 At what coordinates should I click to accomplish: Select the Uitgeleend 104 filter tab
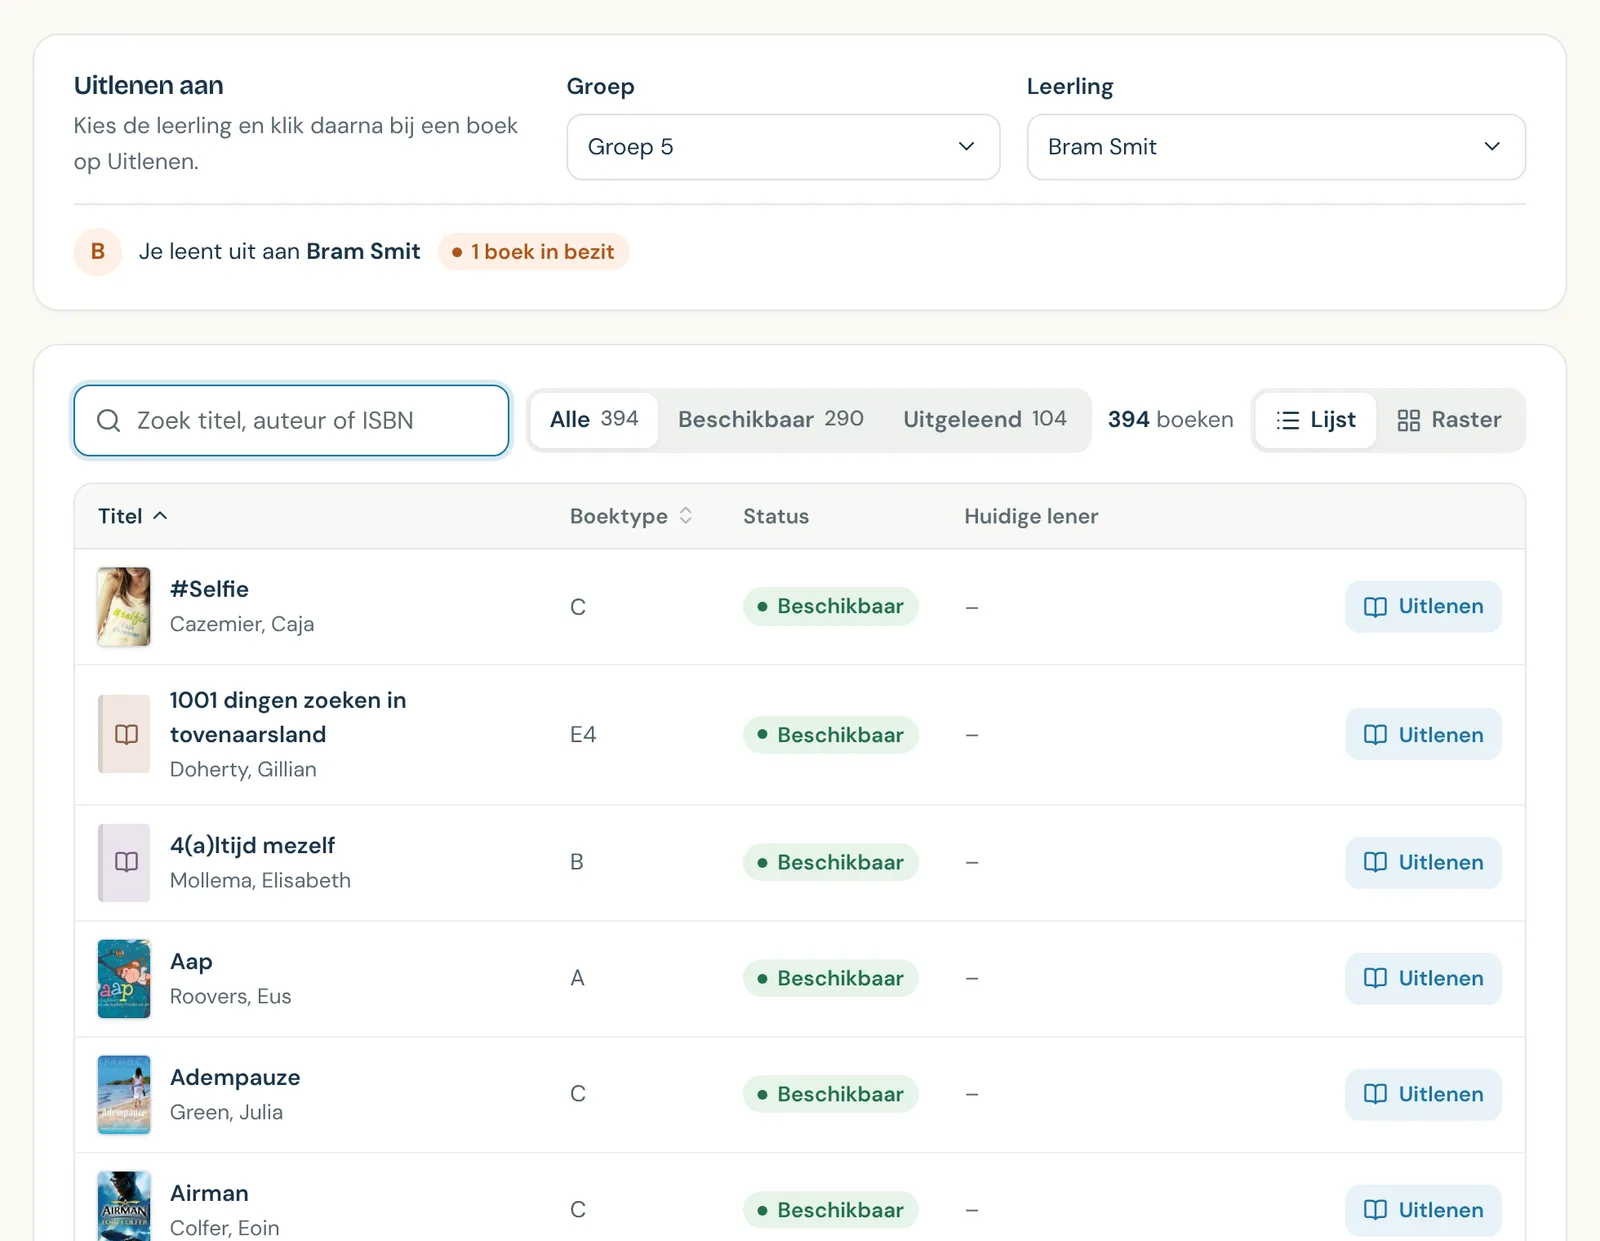click(x=985, y=419)
